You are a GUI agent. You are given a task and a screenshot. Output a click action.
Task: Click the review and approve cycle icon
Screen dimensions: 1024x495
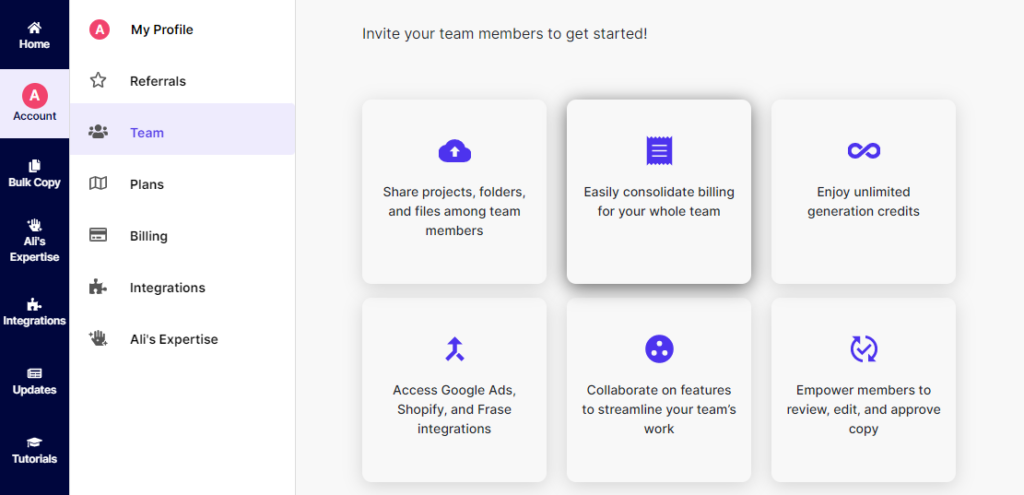[x=863, y=349]
